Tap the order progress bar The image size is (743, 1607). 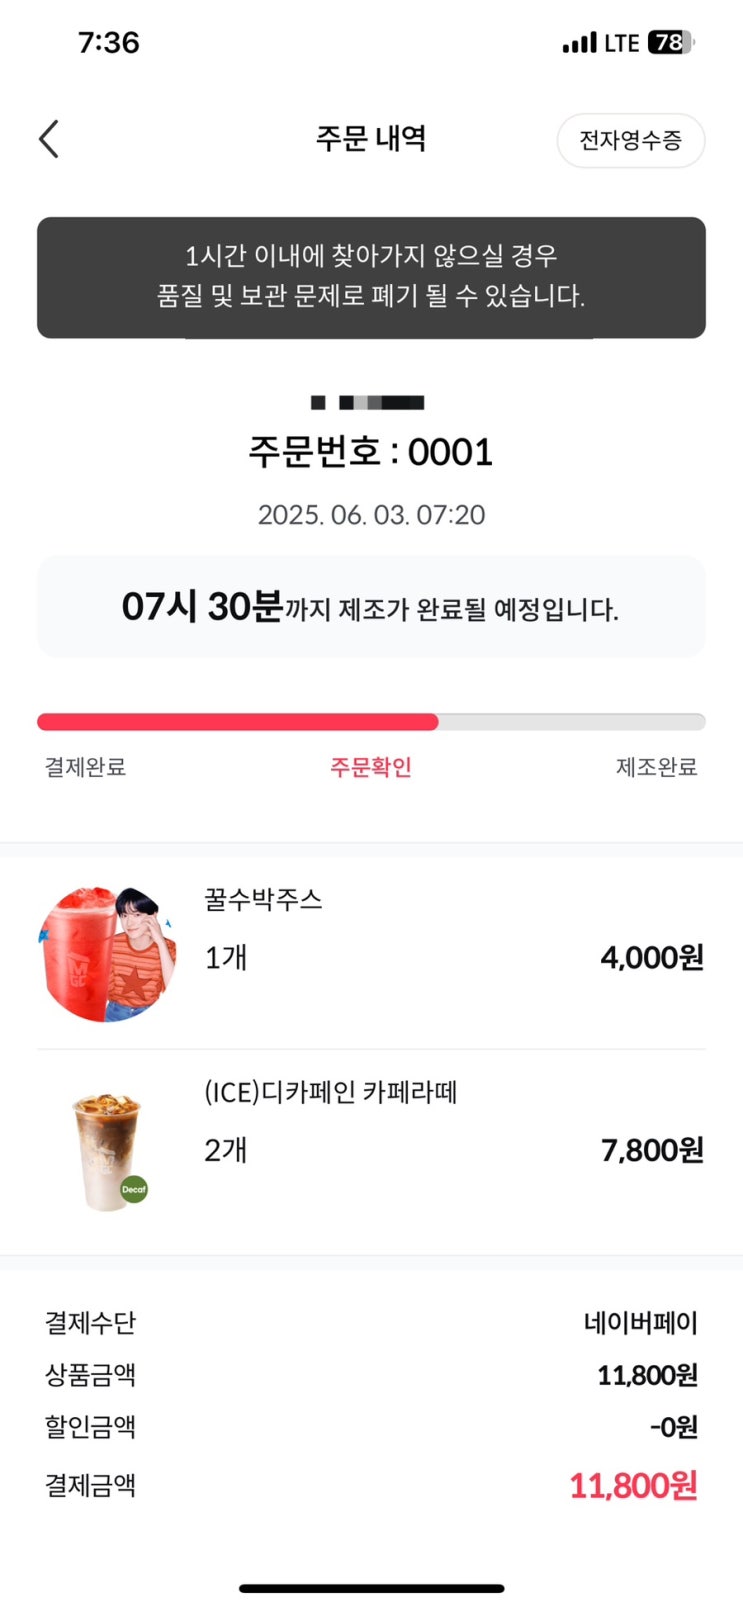[371, 722]
